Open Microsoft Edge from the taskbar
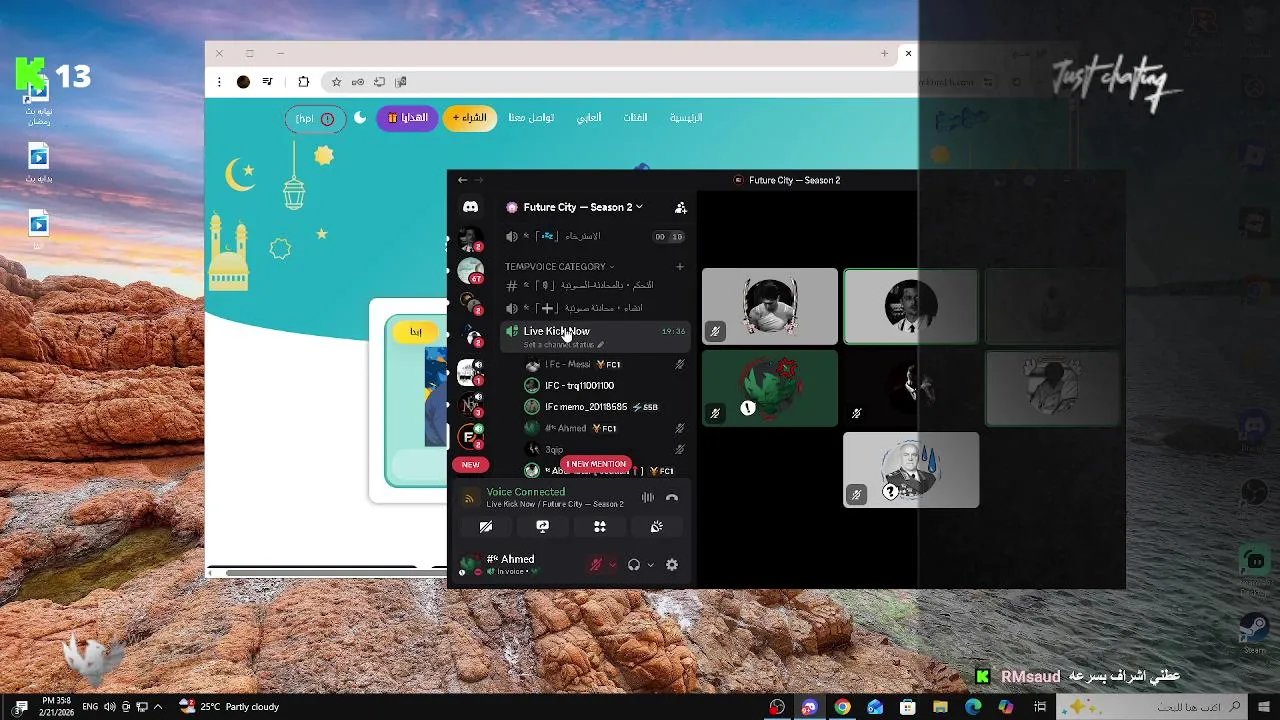The width and height of the screenshot is (1280, 720). point(973,707)
